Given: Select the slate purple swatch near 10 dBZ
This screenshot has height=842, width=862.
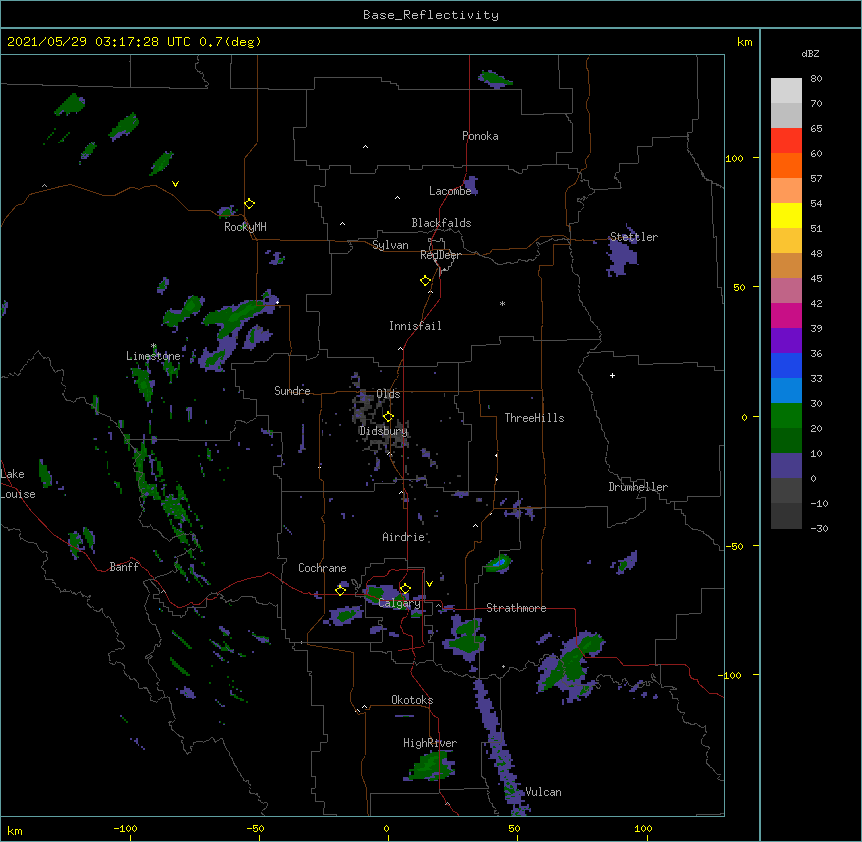Looking at the screenshot, I should (786, 466).
